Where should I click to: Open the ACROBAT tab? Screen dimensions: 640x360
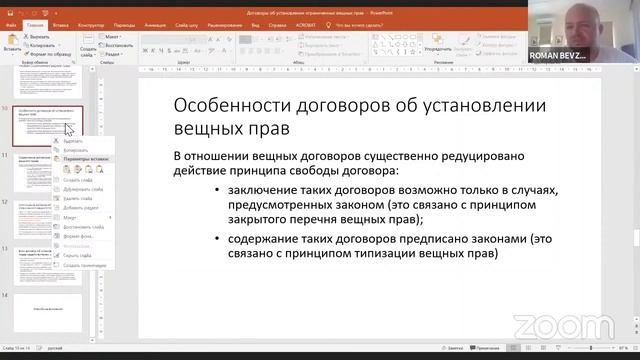tap(306, 25)
